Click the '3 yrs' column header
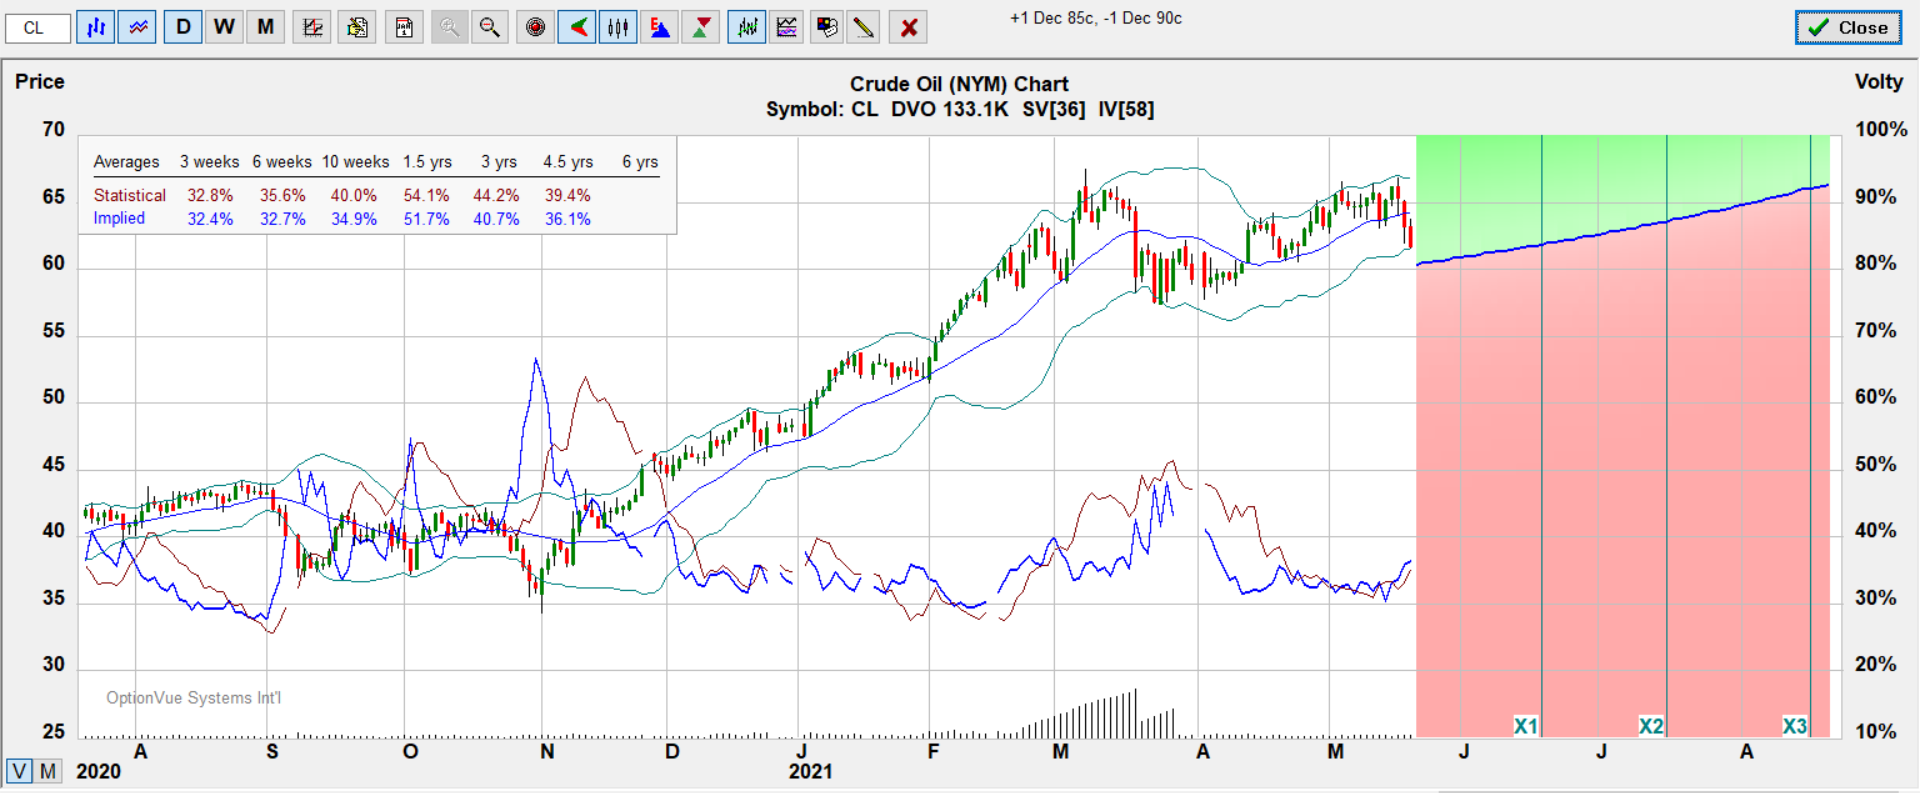The image size is (1920, 793). (499, 162)
